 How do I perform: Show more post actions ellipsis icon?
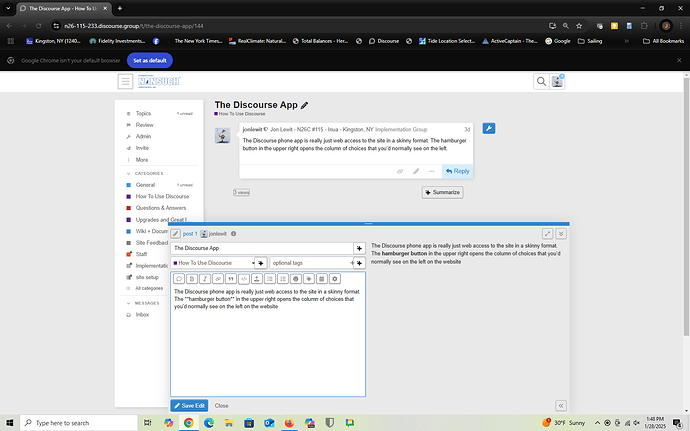coord(432,171)
